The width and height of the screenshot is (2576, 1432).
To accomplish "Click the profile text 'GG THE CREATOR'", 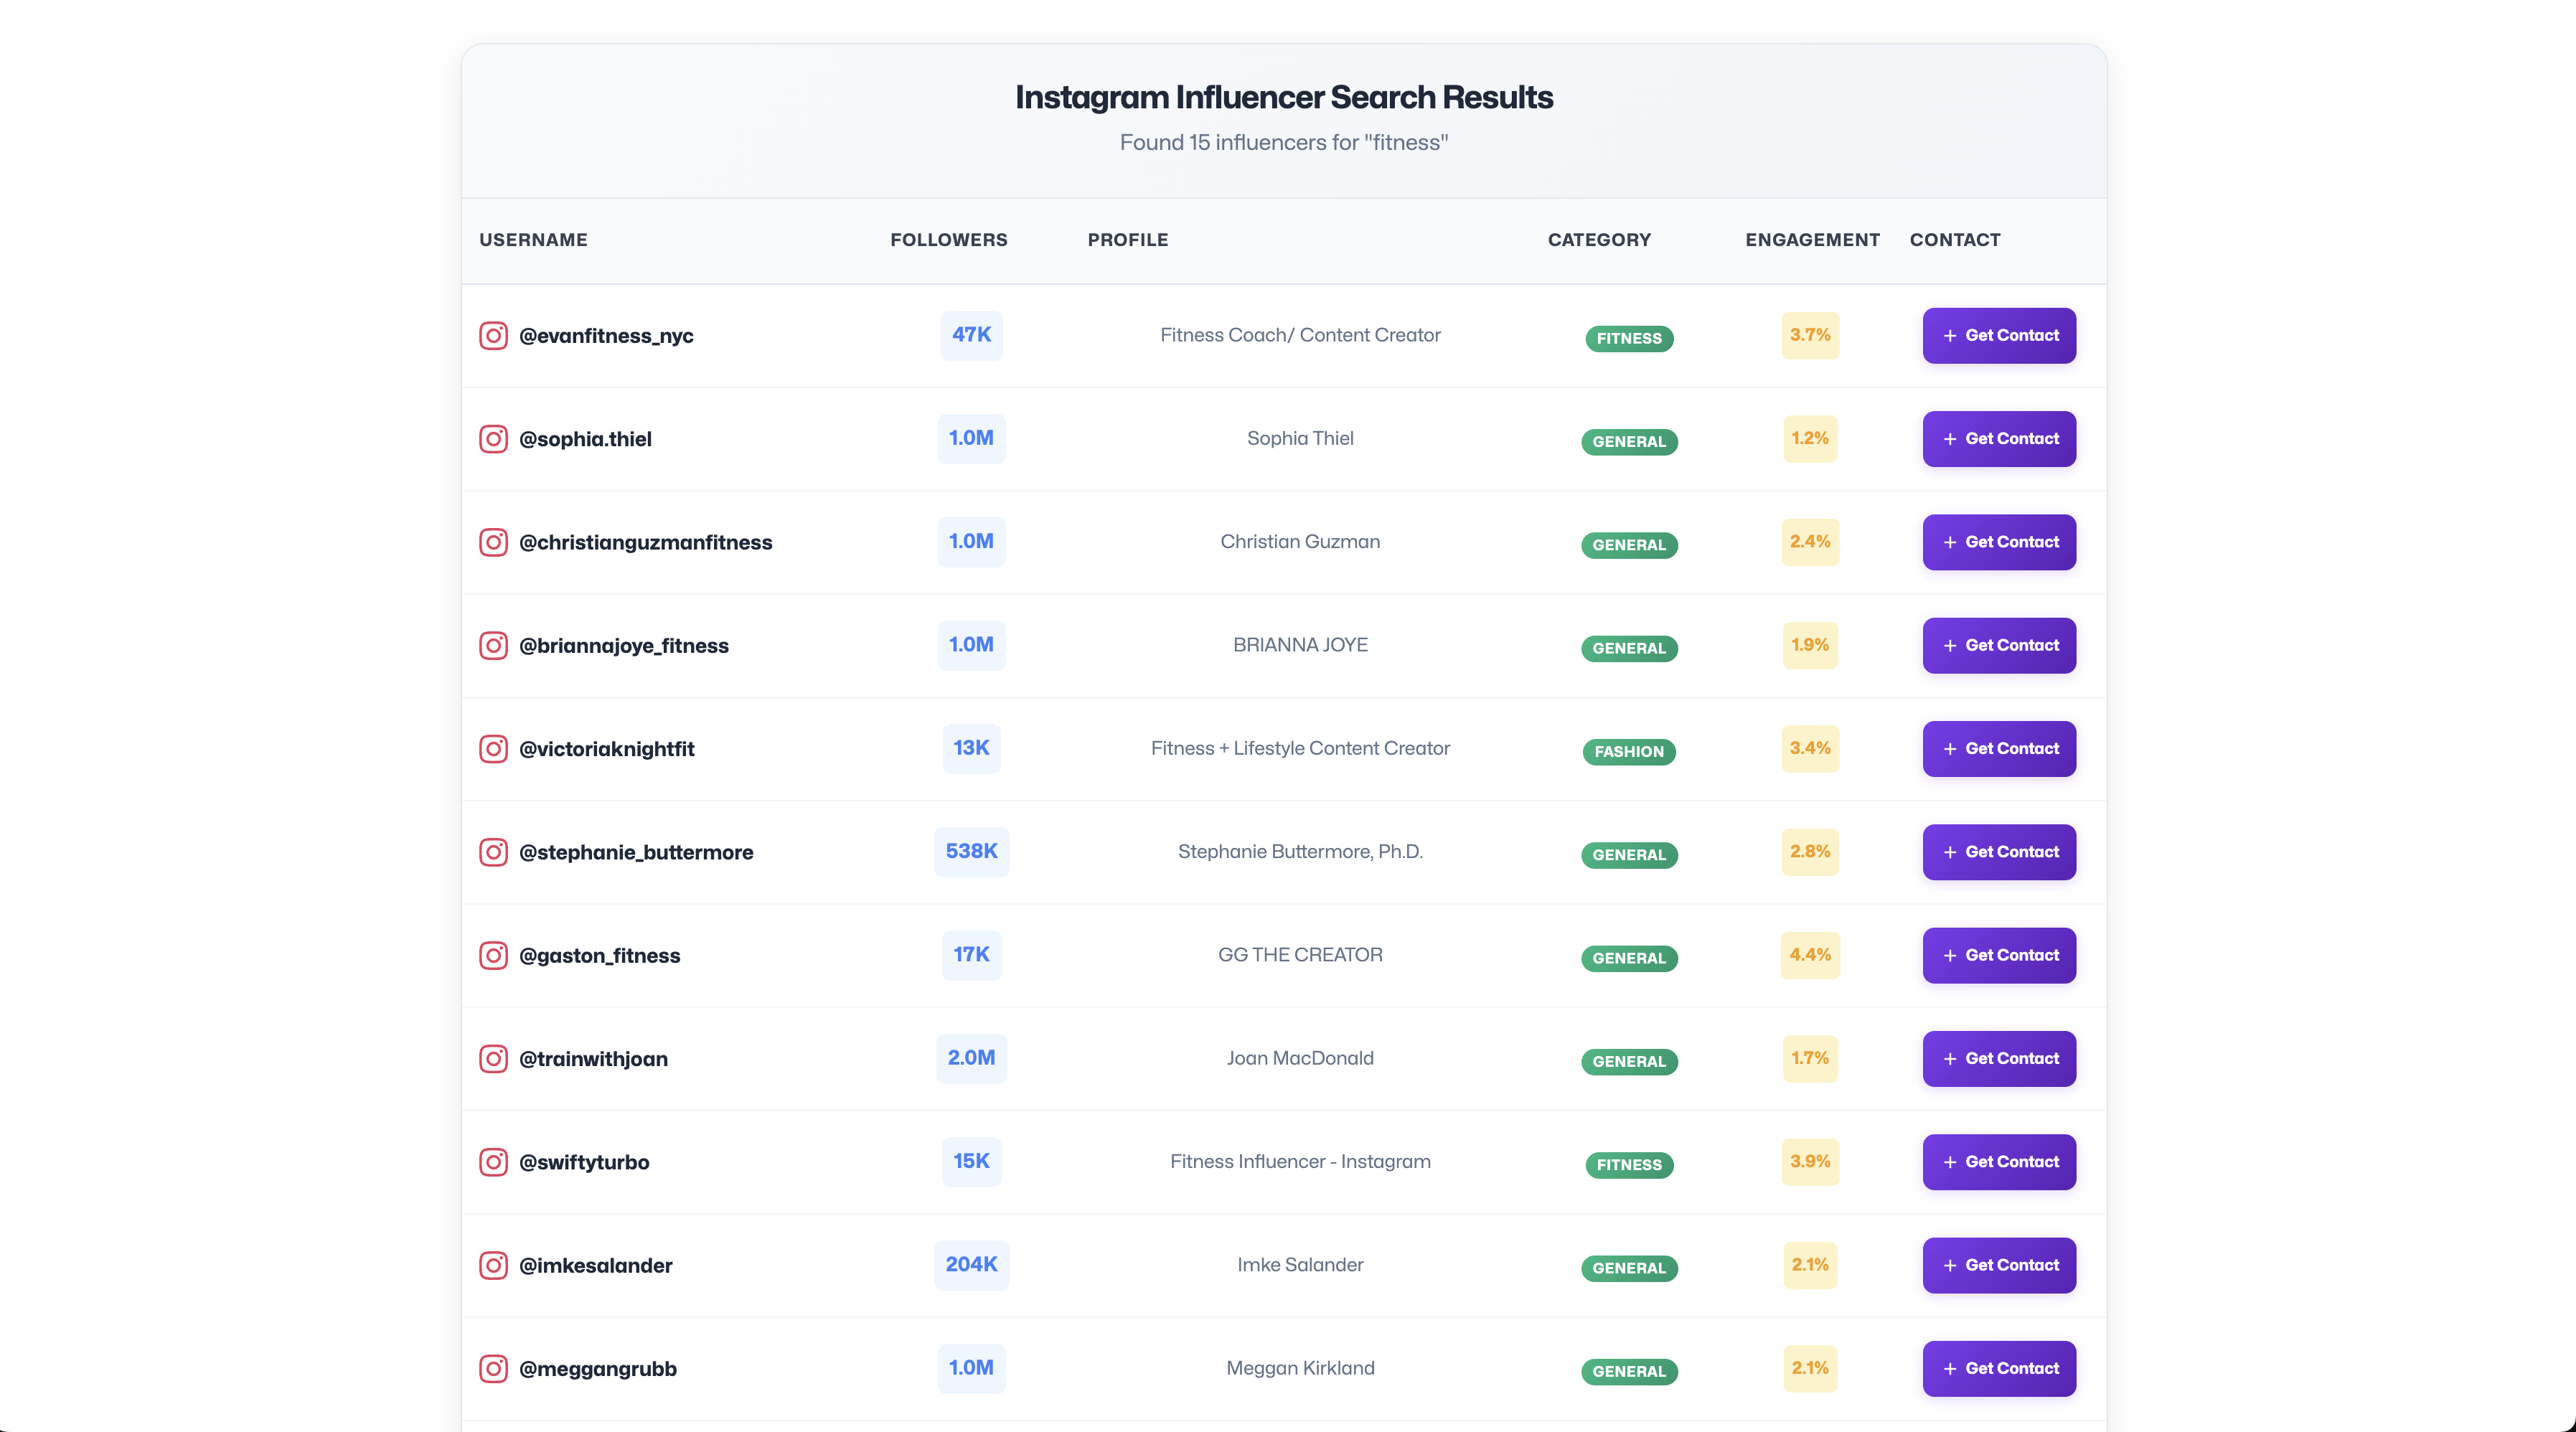I will [x=1300, y=955].
